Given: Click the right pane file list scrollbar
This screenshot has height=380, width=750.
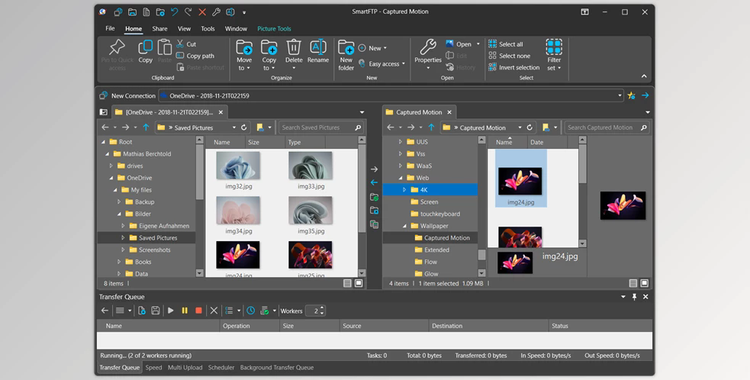Looking at the screenshot, I should (x=582, y=191).
